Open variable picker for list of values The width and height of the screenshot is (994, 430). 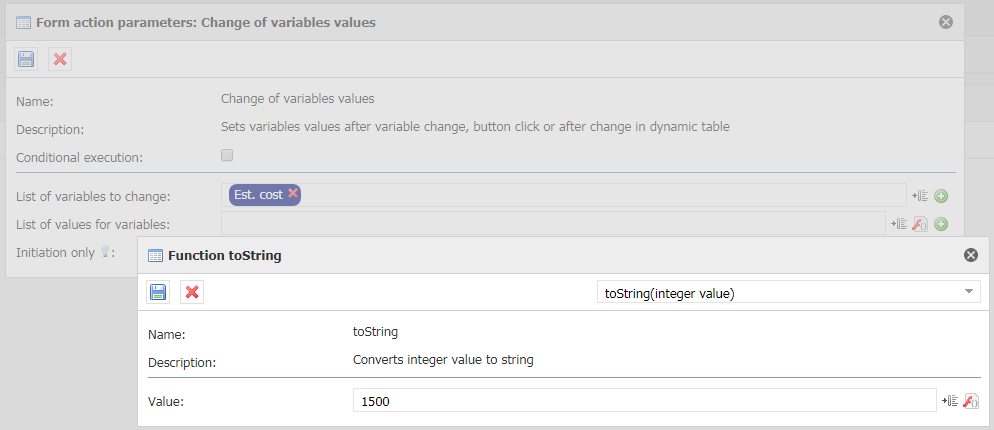click(899, 223)
